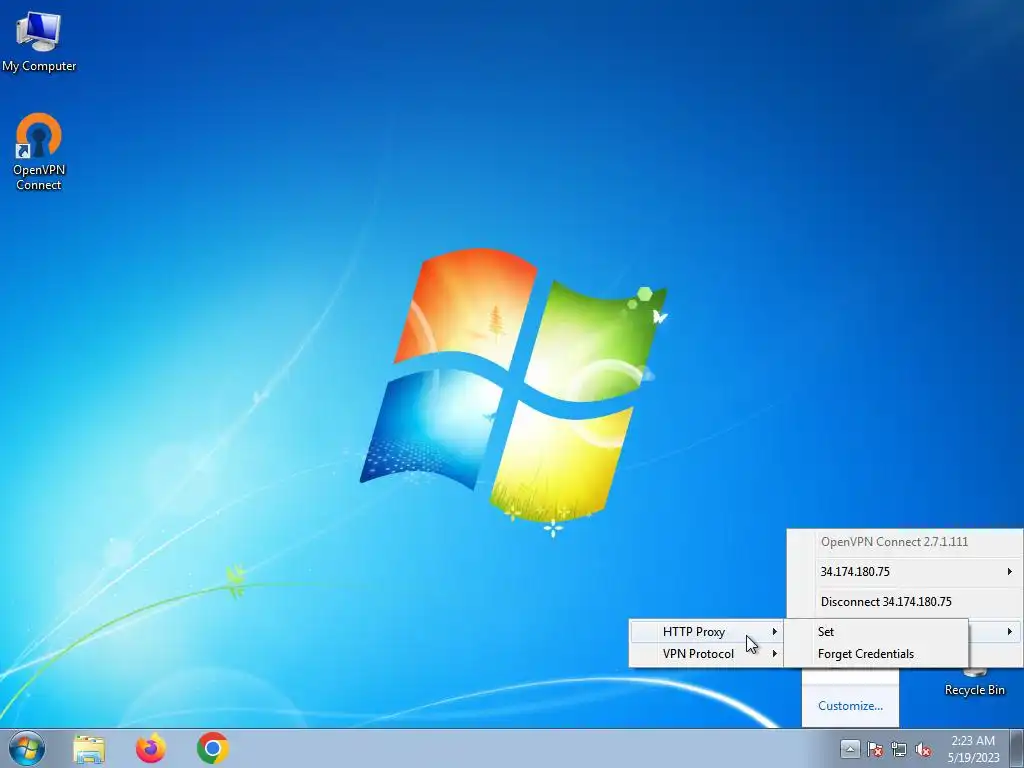This screenshot has height=768, width=1024.
Task: Click the Show Desktop strip
Action: pyautogui.click(x=1017, y=748)
